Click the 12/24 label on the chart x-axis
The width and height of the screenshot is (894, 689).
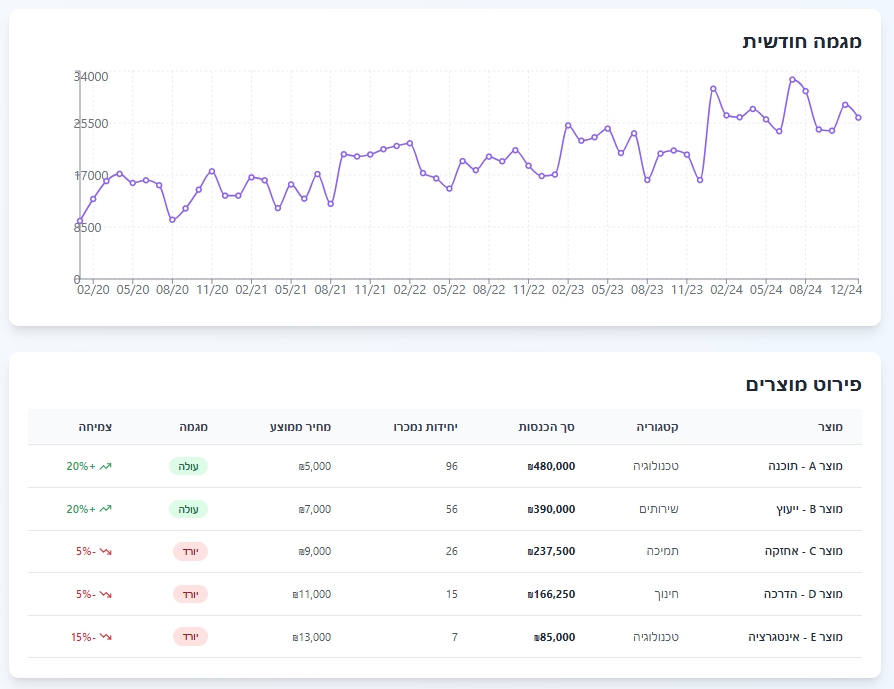pyautogui.click(x=846, y=290)
